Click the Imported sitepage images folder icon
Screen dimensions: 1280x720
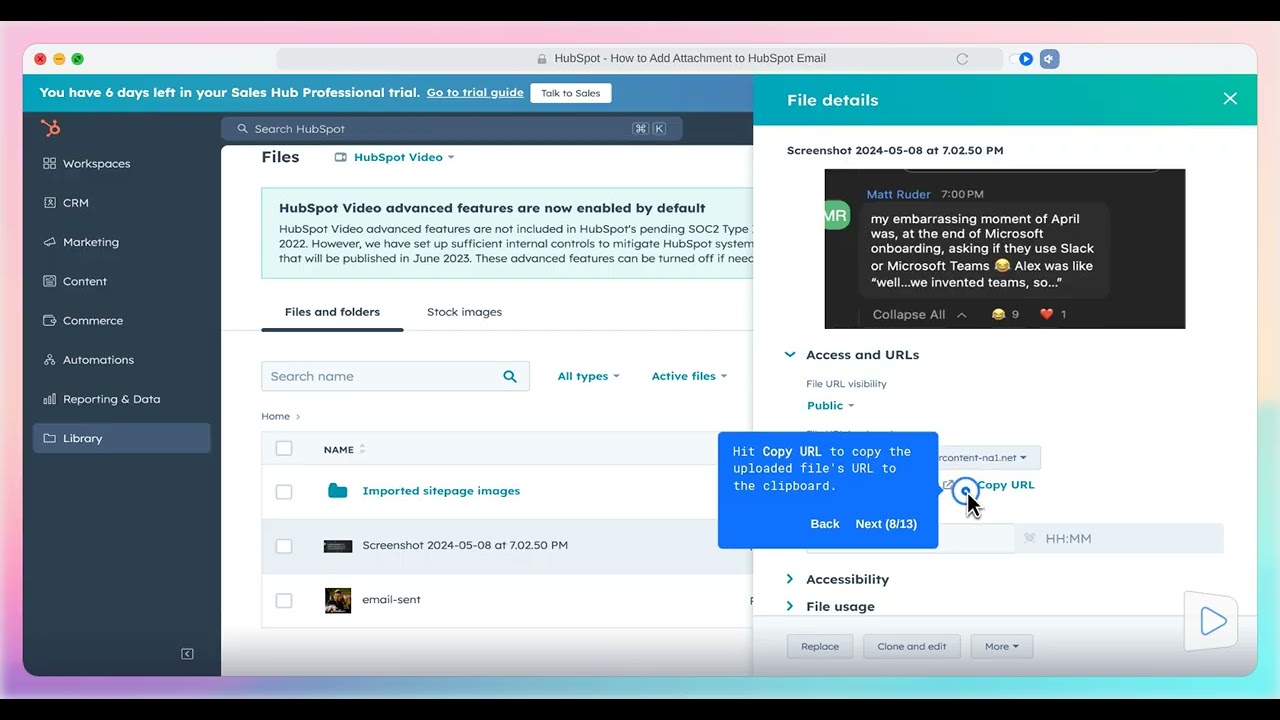[338, 491]
